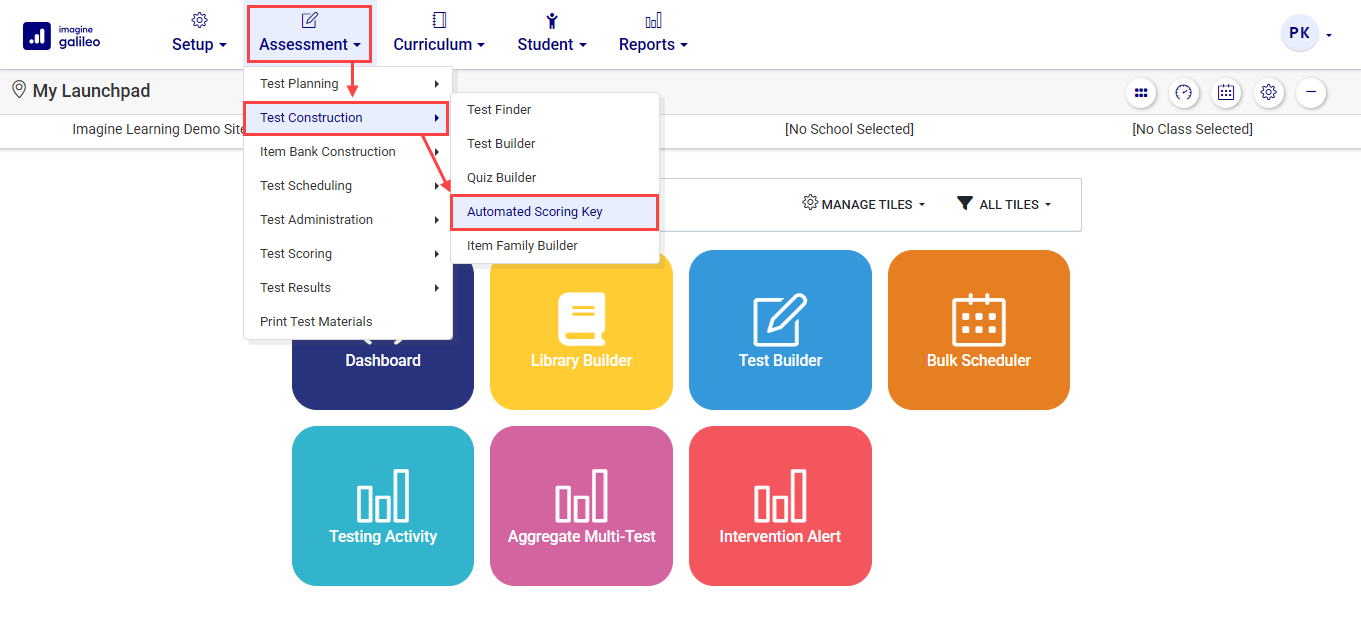The image size is (1361, 622).
Task: Collapse launchpad with the minus icon
Action: (1311, 93)
